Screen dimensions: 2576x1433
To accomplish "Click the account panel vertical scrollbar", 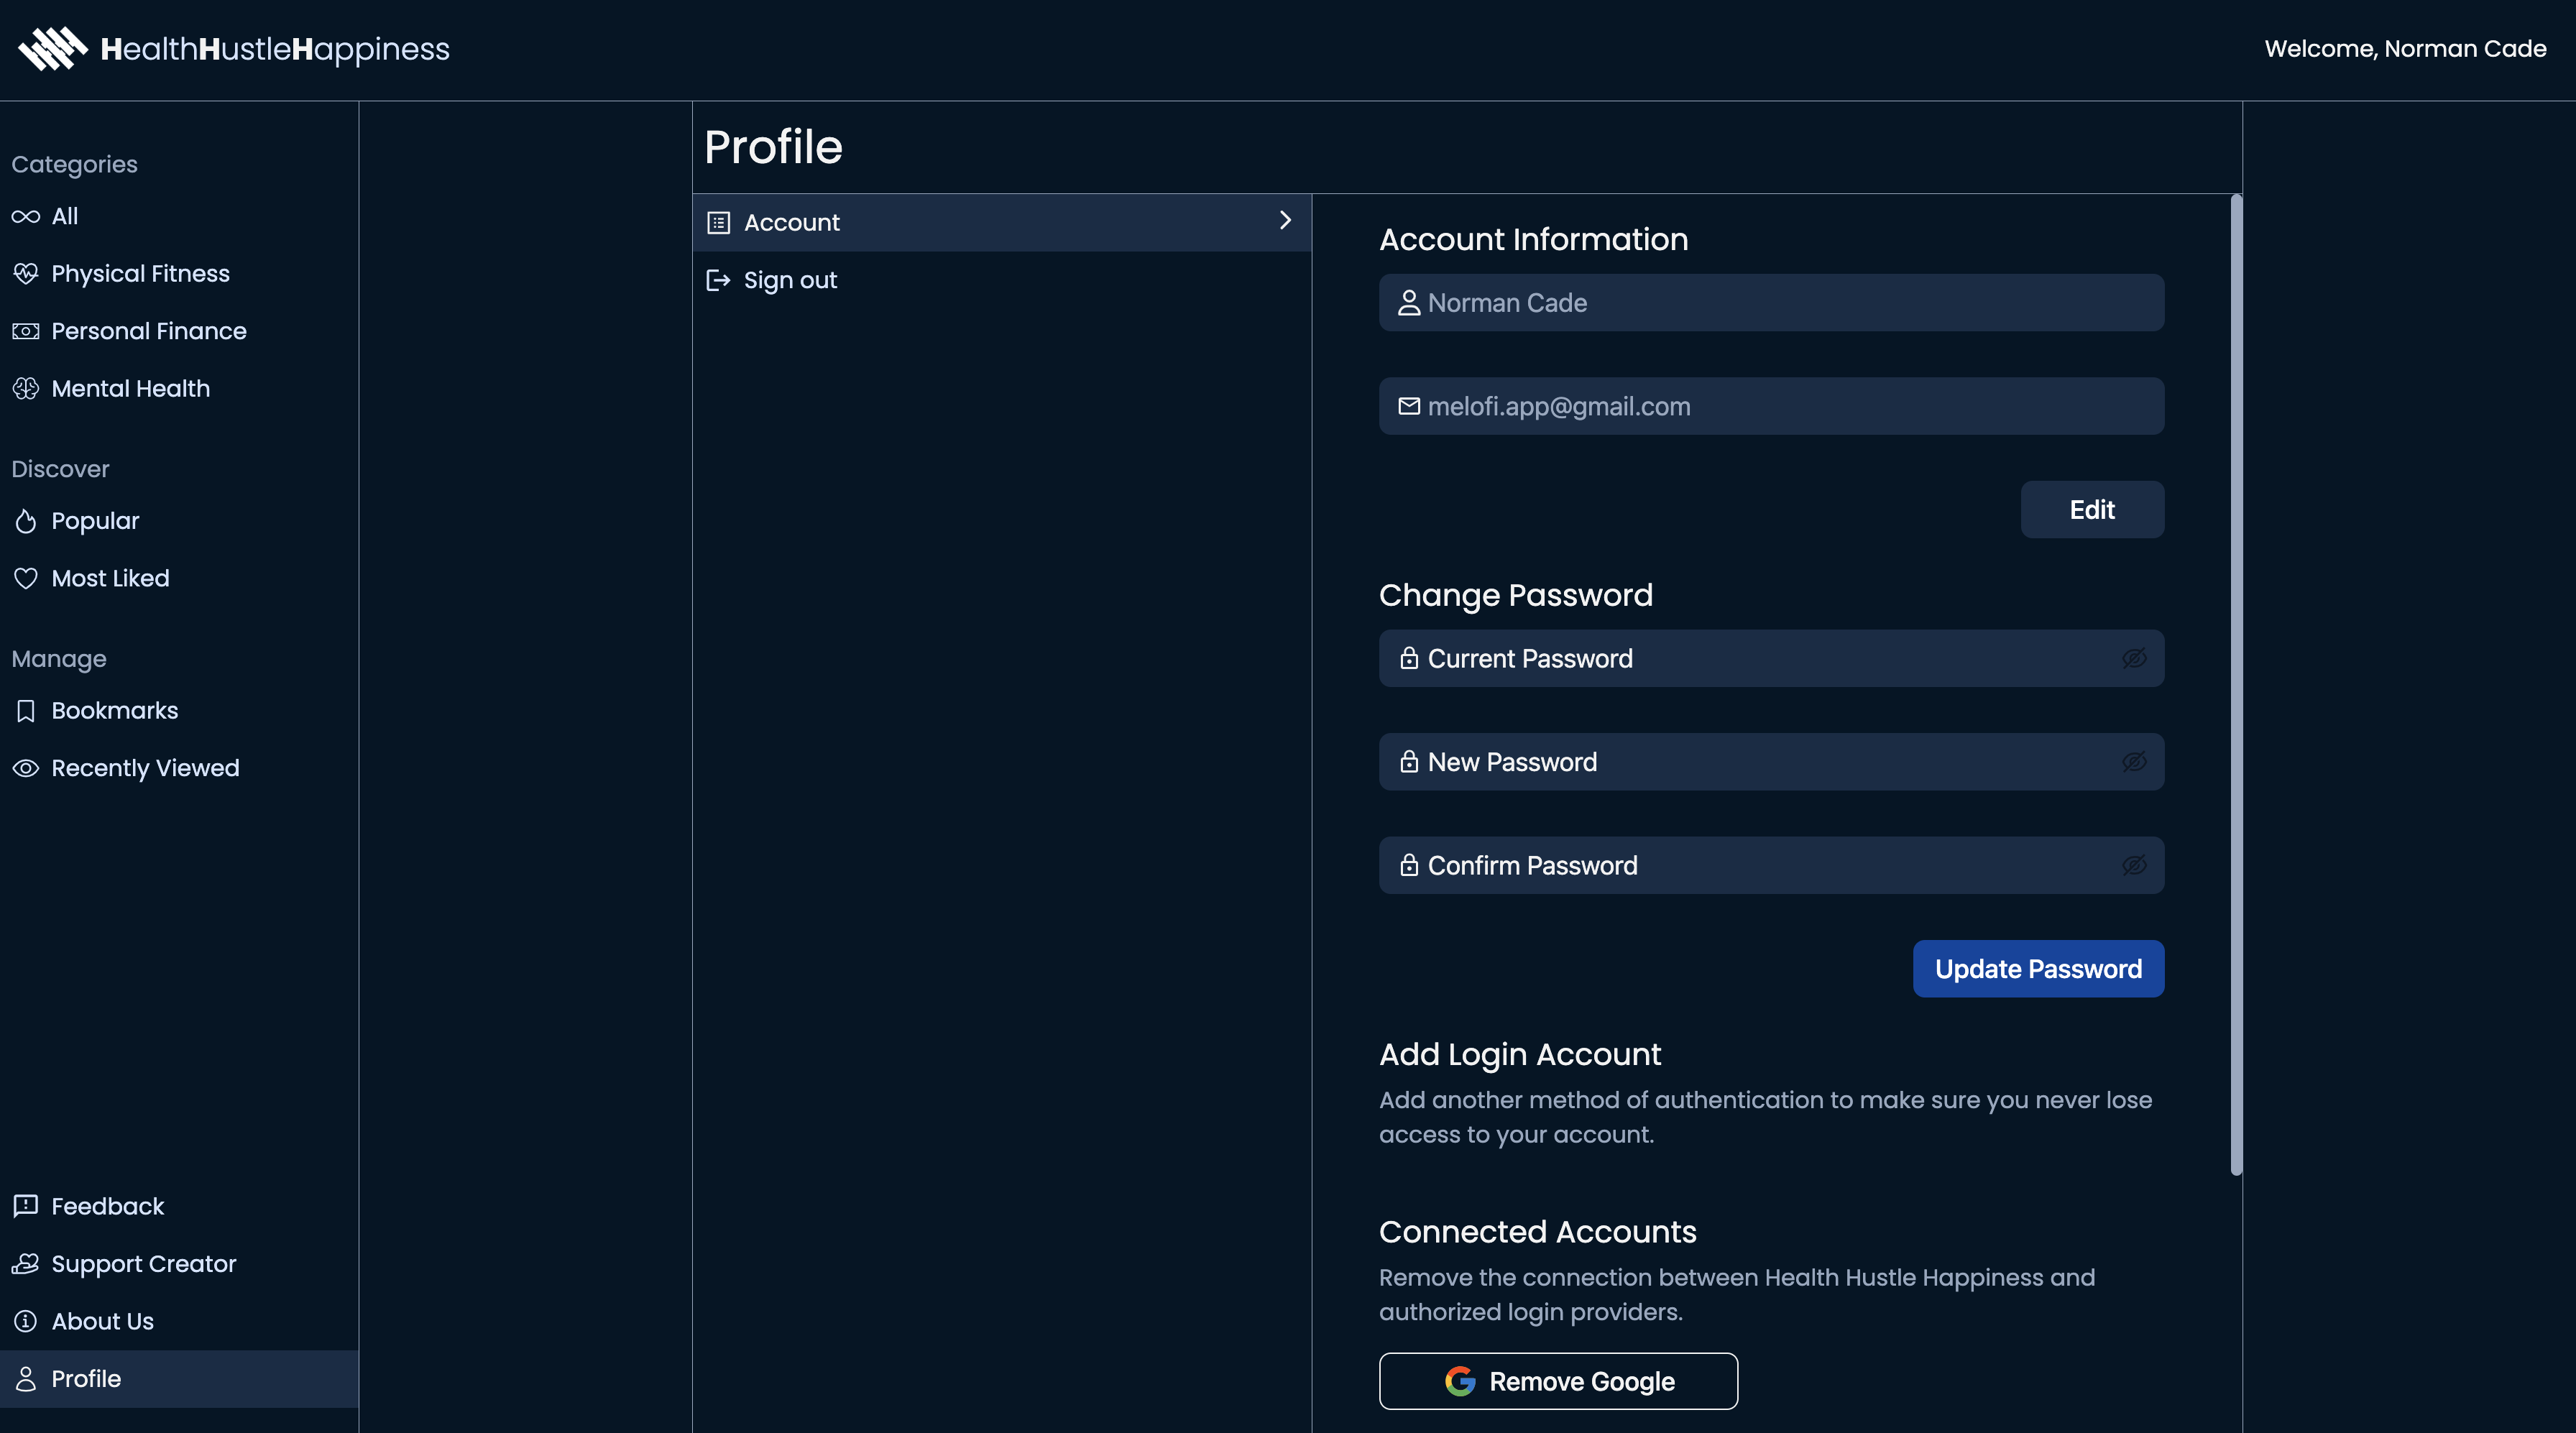I will (2236, 685).
